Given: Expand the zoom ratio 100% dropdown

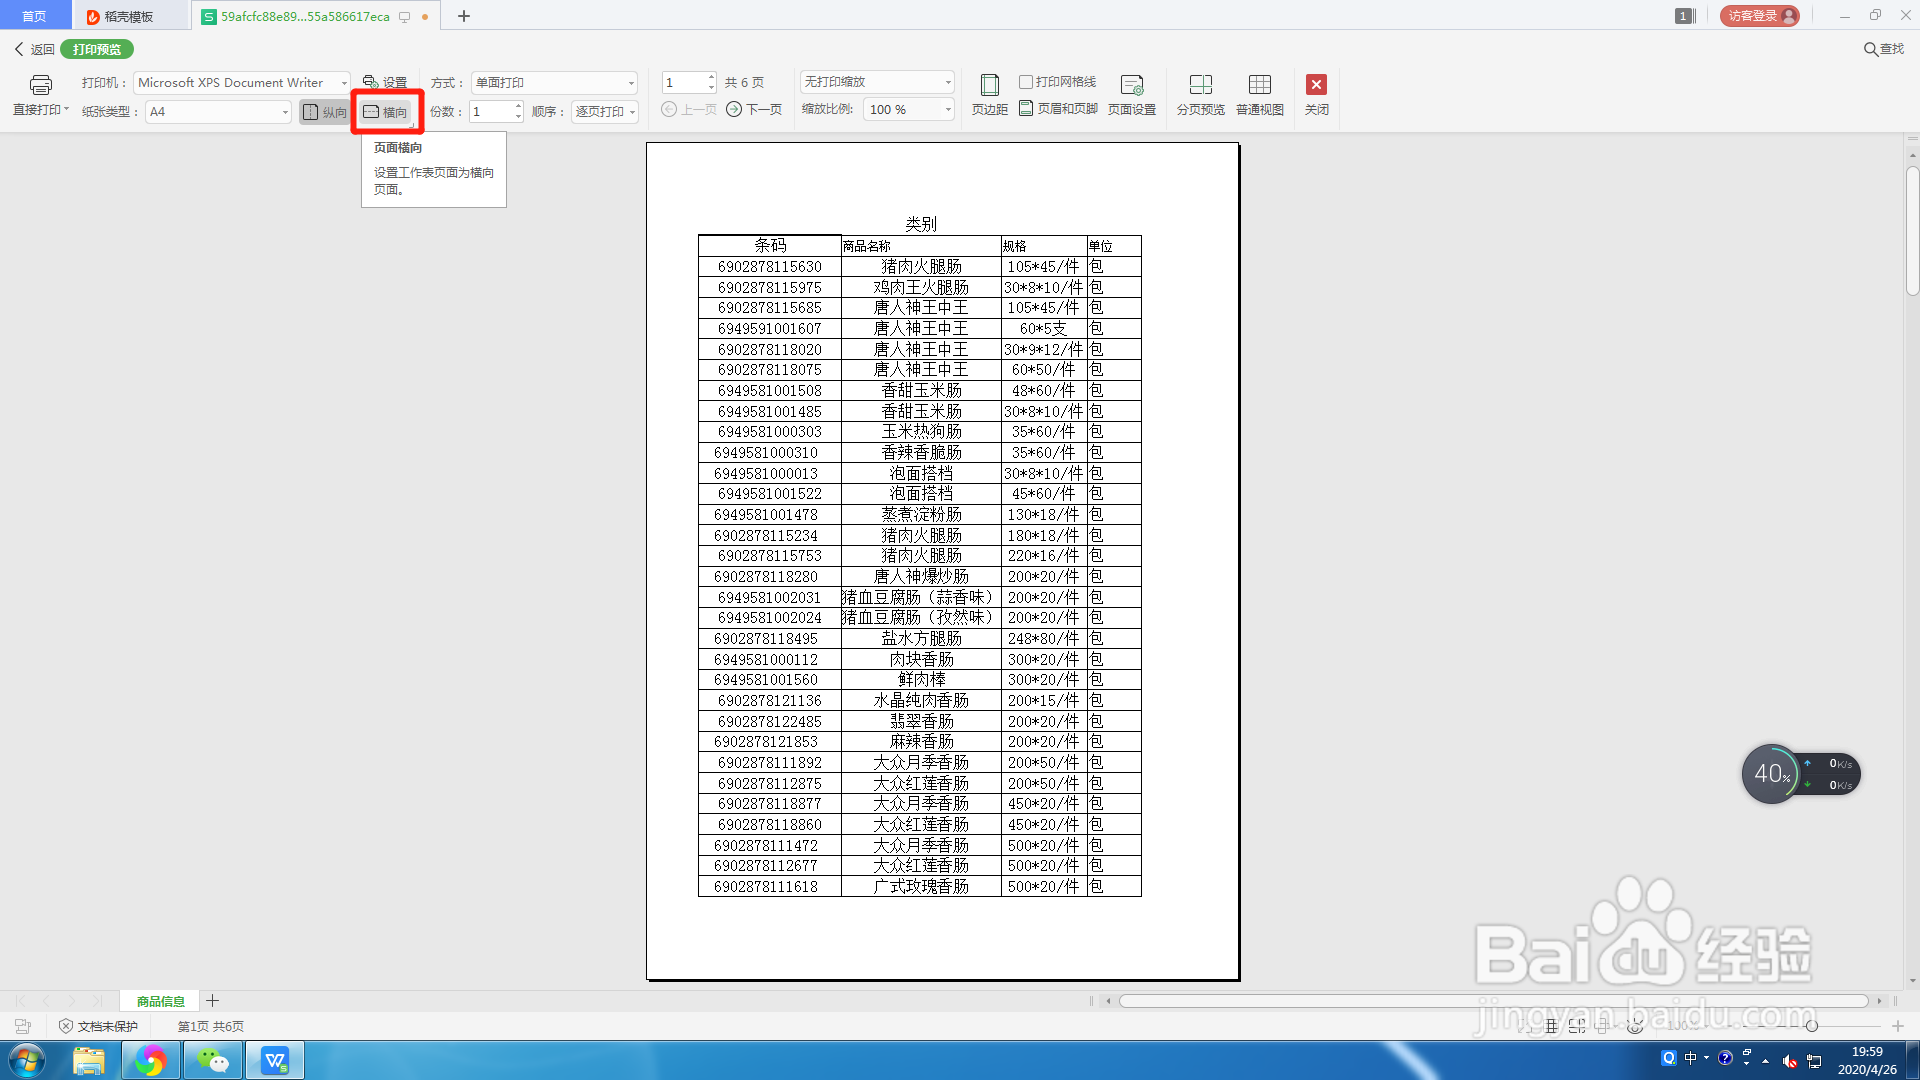Looking at the screenshot, I should tap(947, 110).
